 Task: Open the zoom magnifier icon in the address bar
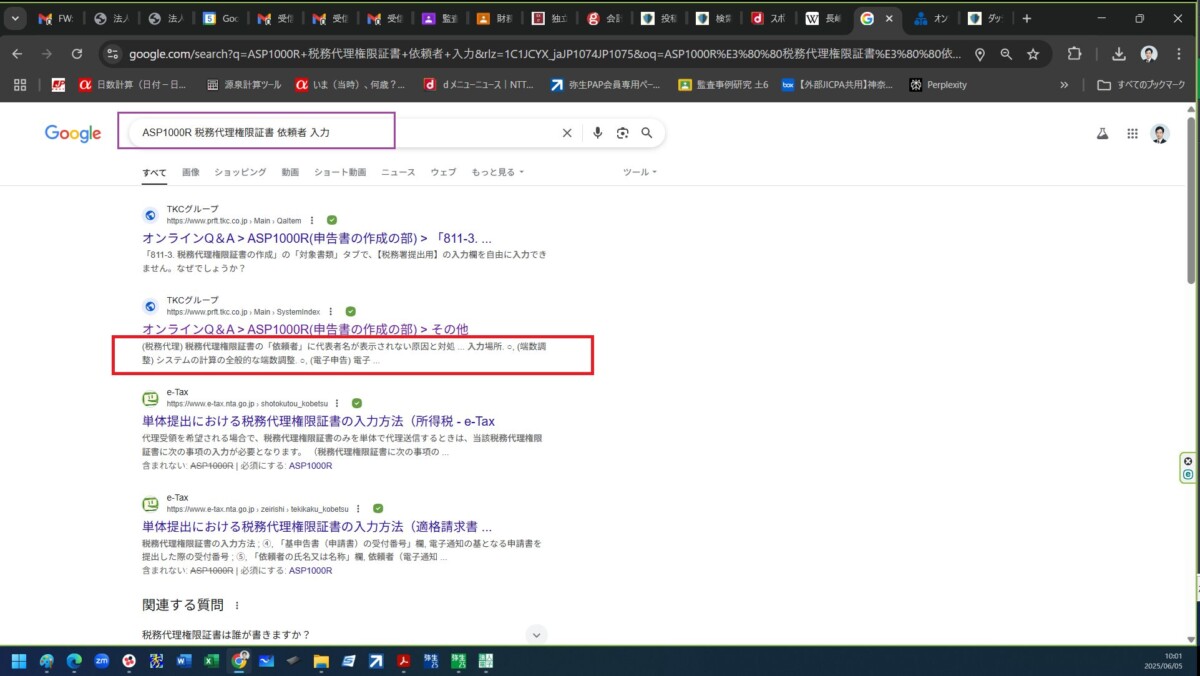[1006, 54]
